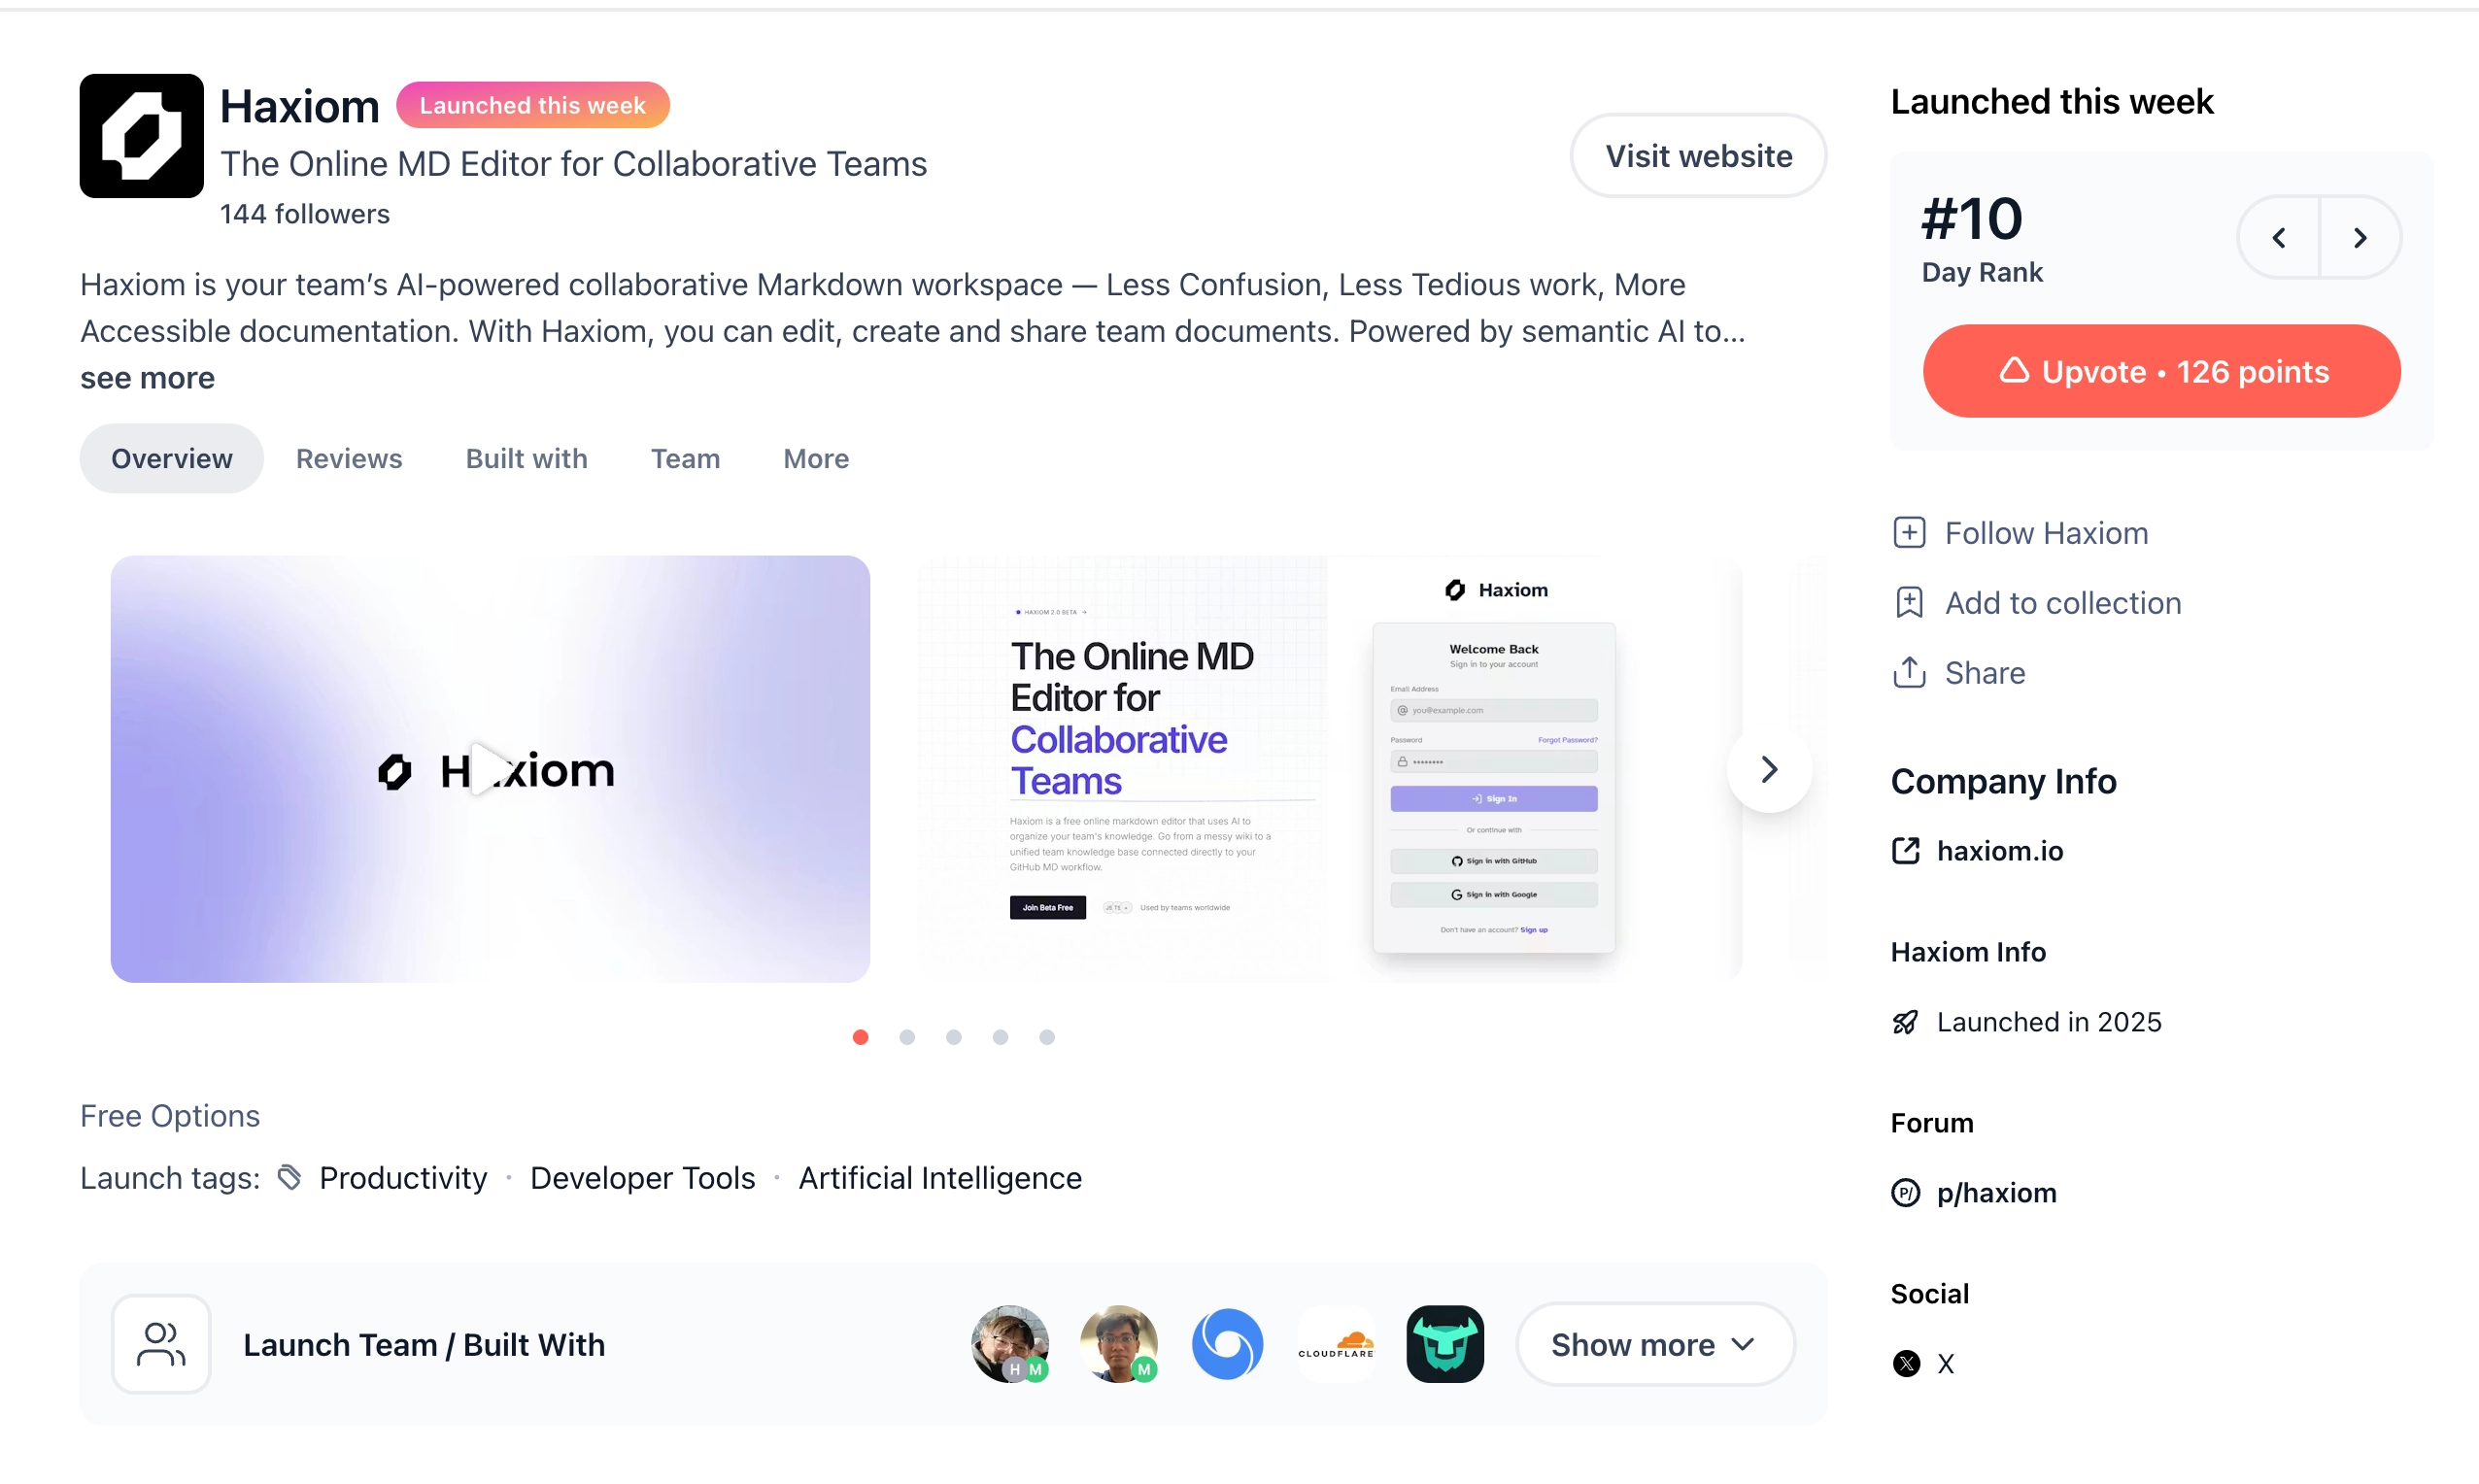This screenshot has height=1484, width=2479.
Task: Select the second carousel dot
Action: click(x=906, y=1038)
